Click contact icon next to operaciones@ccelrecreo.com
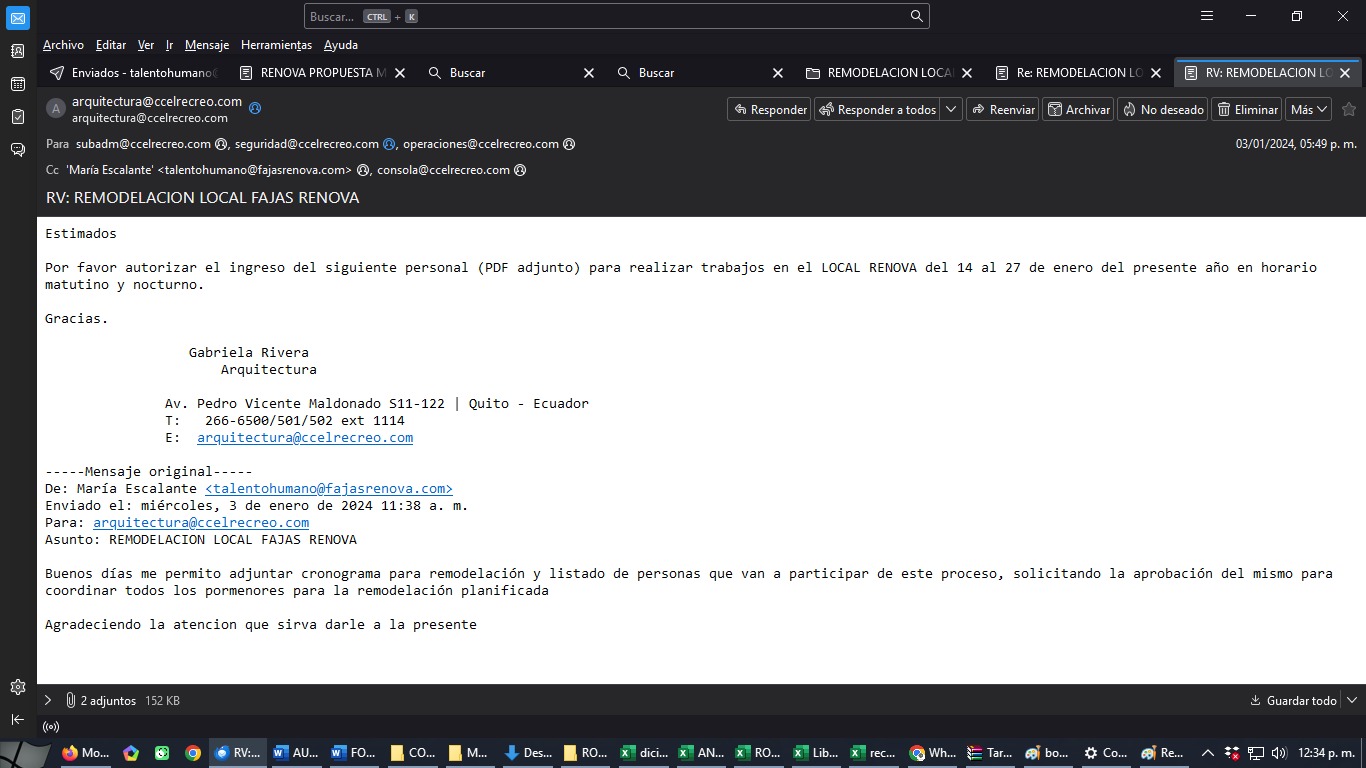The height and width of the screenshot is (768, 1366). [569, 144]
